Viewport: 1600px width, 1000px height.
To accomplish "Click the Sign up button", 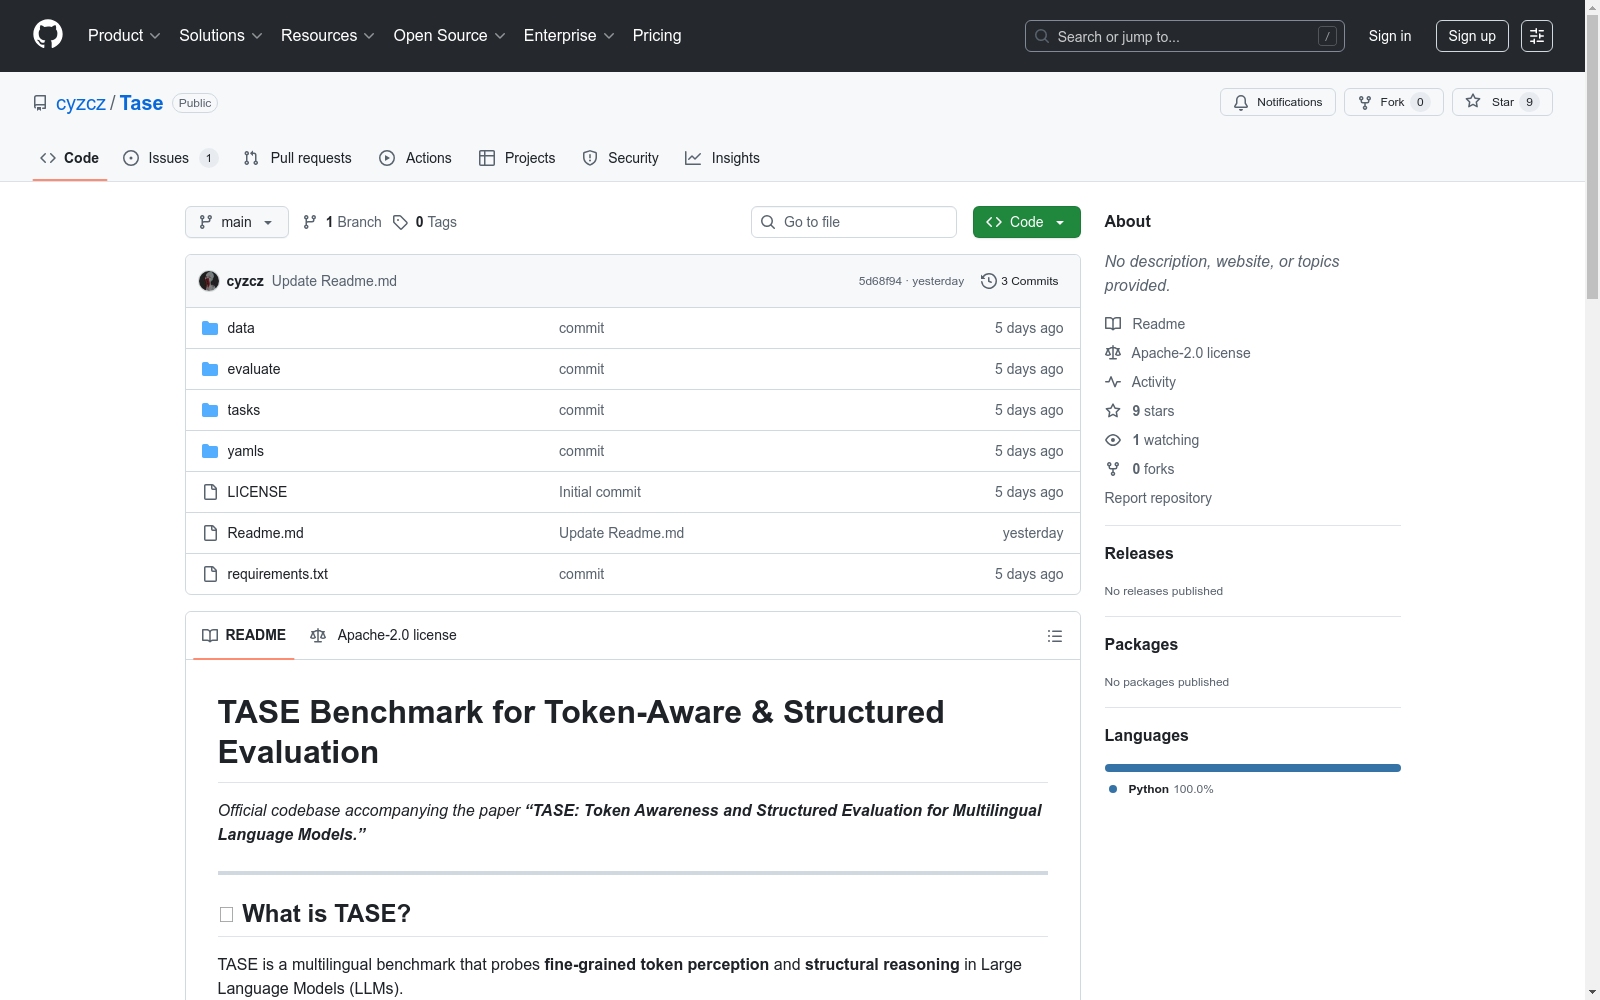I will tap(1472, 36).
